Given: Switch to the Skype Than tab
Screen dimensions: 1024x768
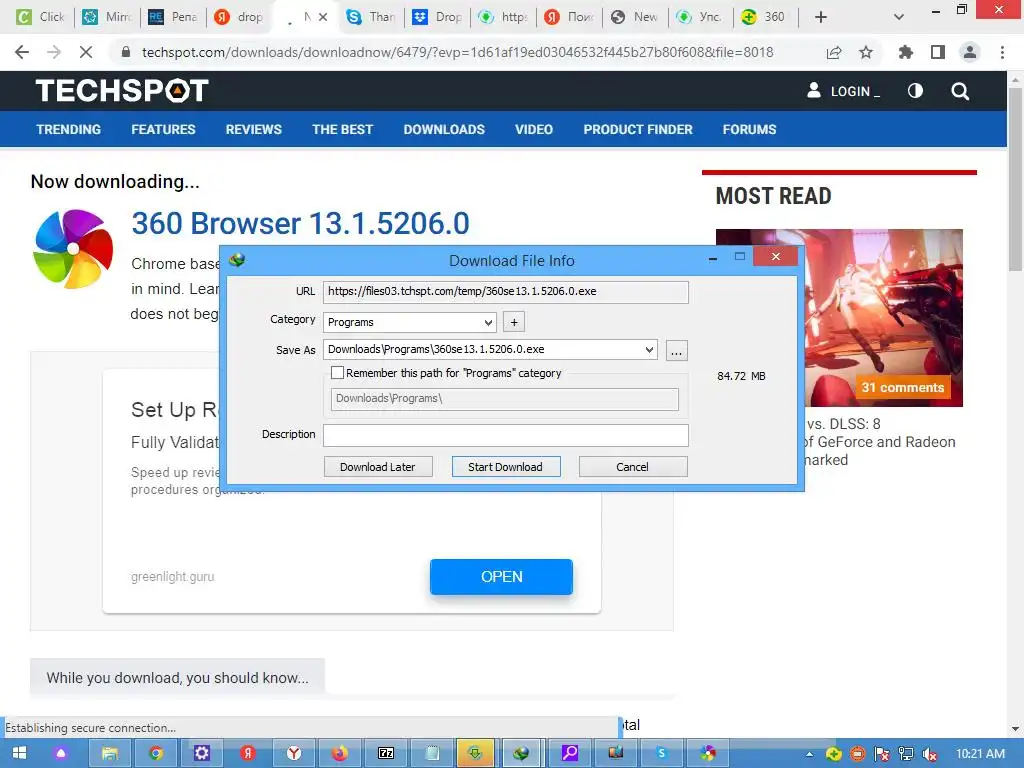Looking at the screenshot, I should point(371,17).
